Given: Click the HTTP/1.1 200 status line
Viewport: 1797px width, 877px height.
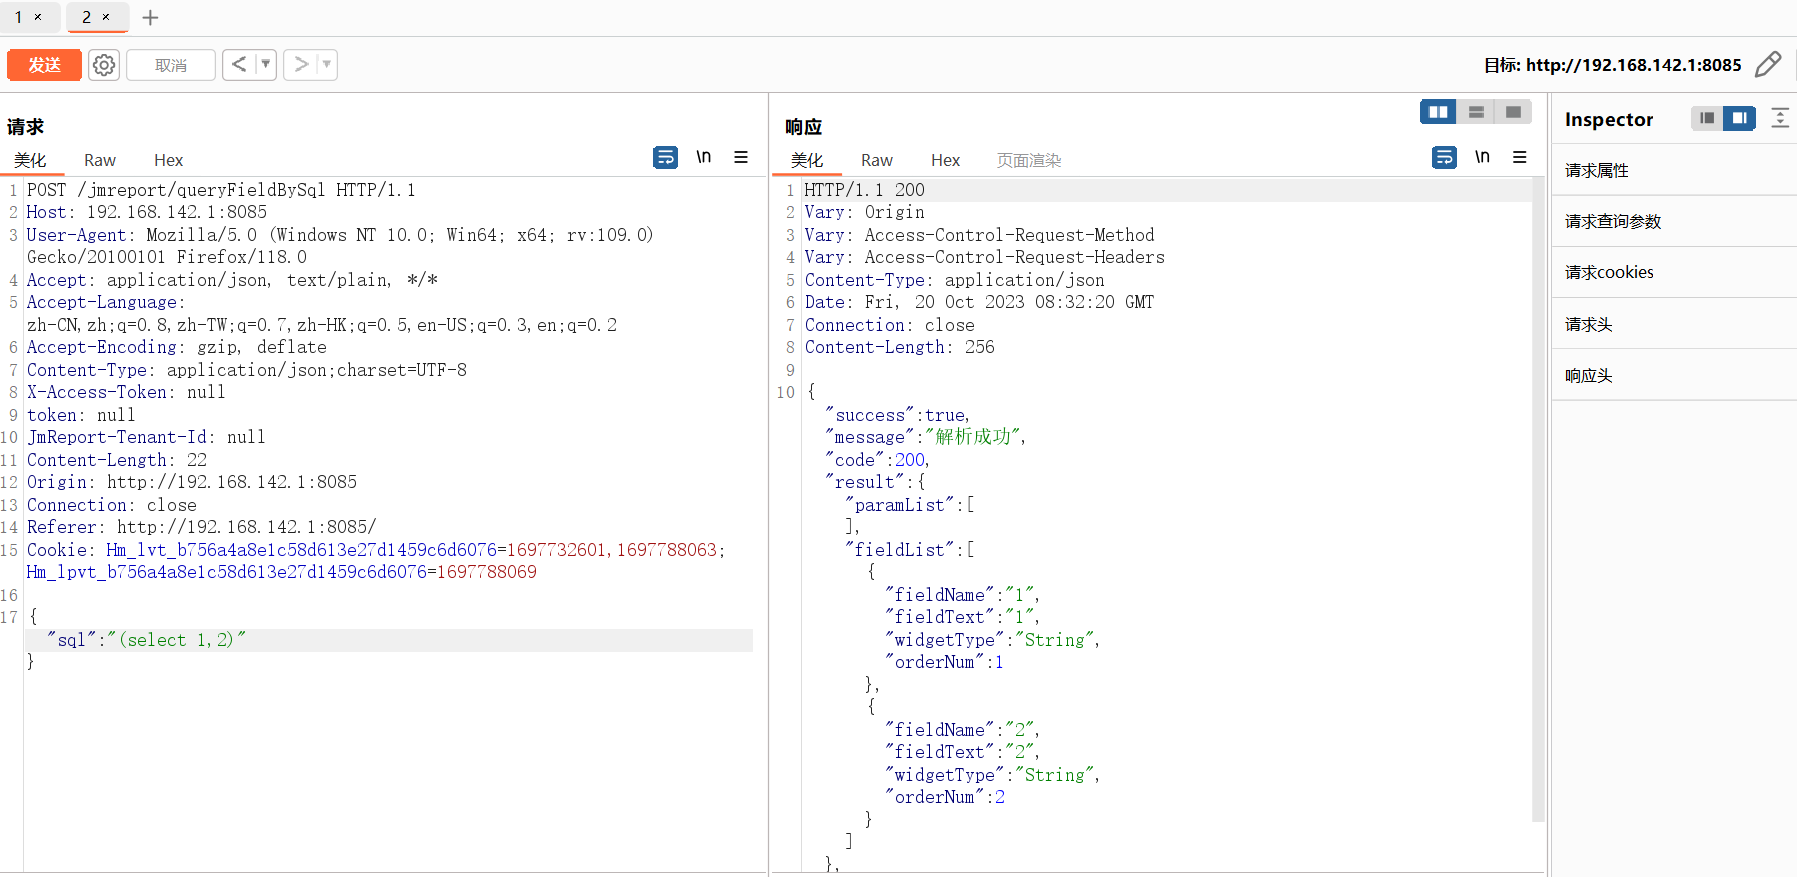Looking at the screenshot, I should tap(865, 190).
